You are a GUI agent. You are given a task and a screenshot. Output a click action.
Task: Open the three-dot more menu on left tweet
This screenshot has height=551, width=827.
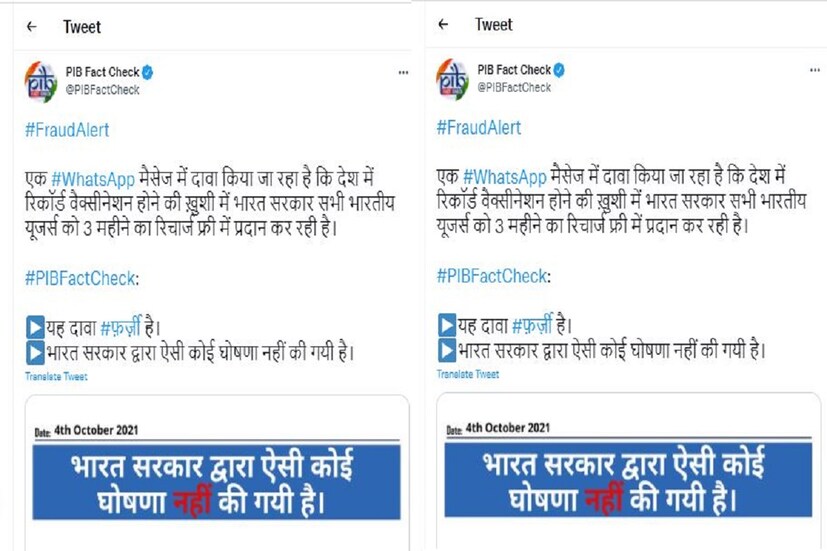click(x=403, y=73)
